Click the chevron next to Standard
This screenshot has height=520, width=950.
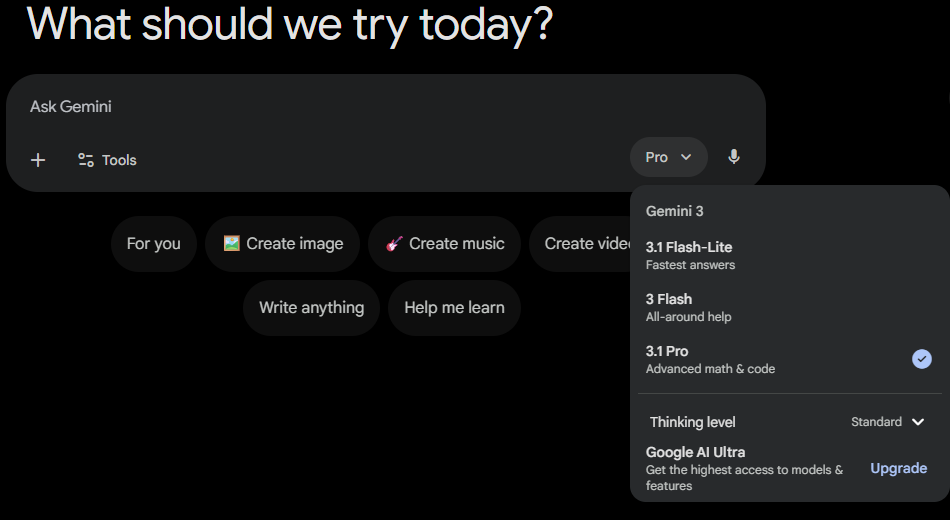[x=918, y=422]
